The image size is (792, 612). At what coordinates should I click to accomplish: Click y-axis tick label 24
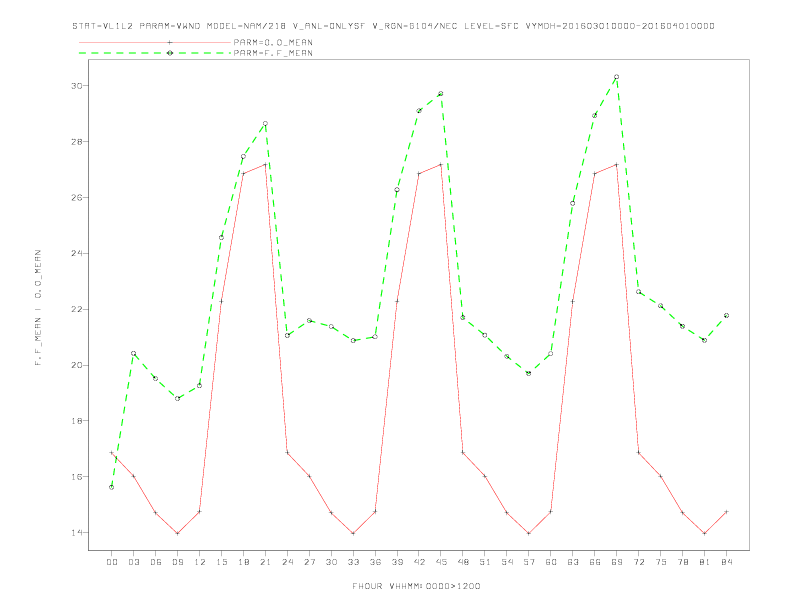(x=76, y=253)
